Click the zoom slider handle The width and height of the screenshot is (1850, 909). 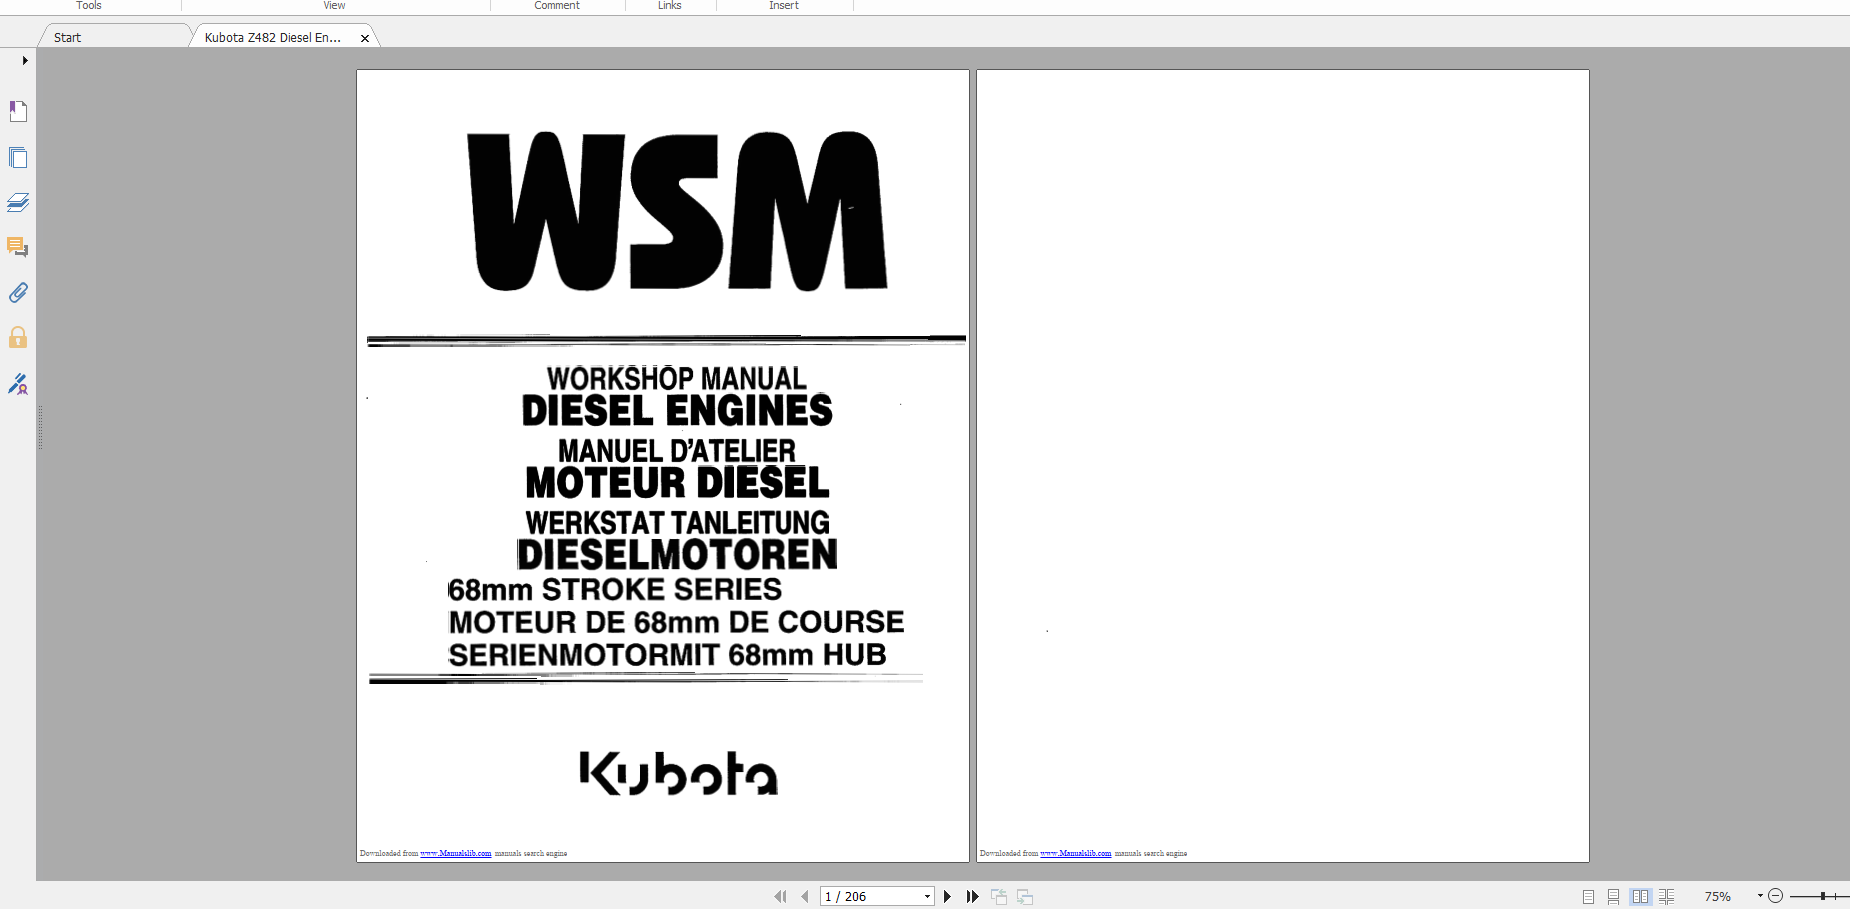tap(1824, 896)
